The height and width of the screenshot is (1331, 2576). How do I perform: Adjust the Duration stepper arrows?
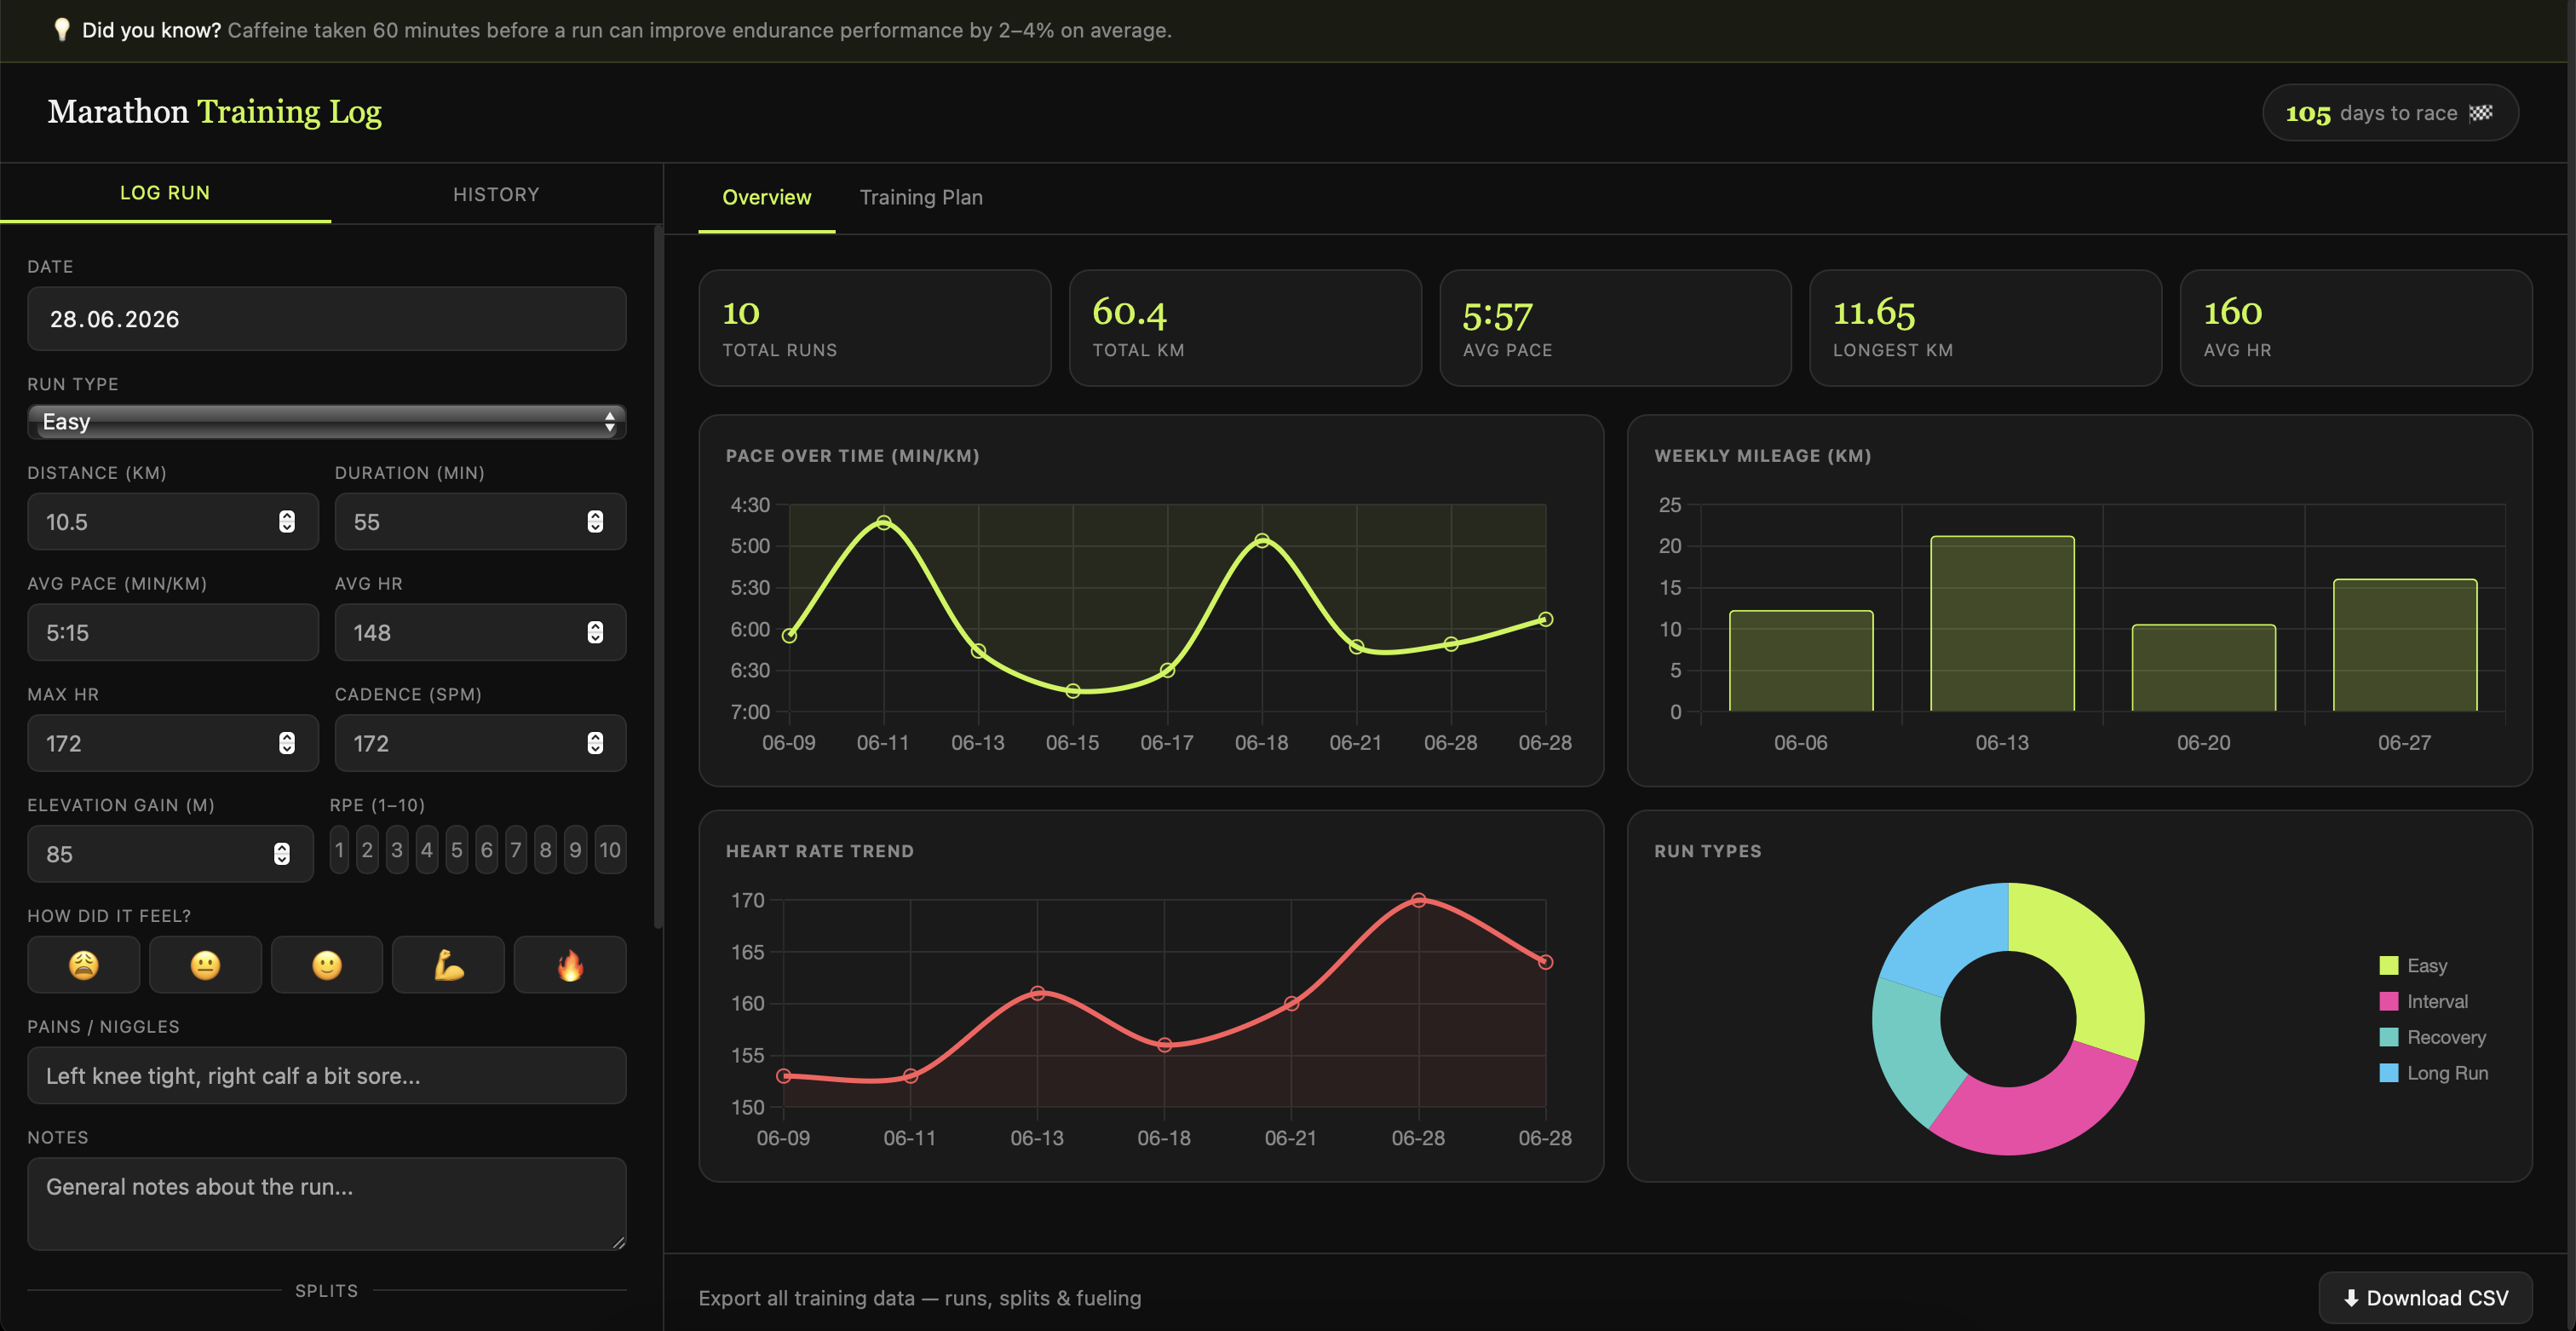pyautogui.click(x=595, y=522)
